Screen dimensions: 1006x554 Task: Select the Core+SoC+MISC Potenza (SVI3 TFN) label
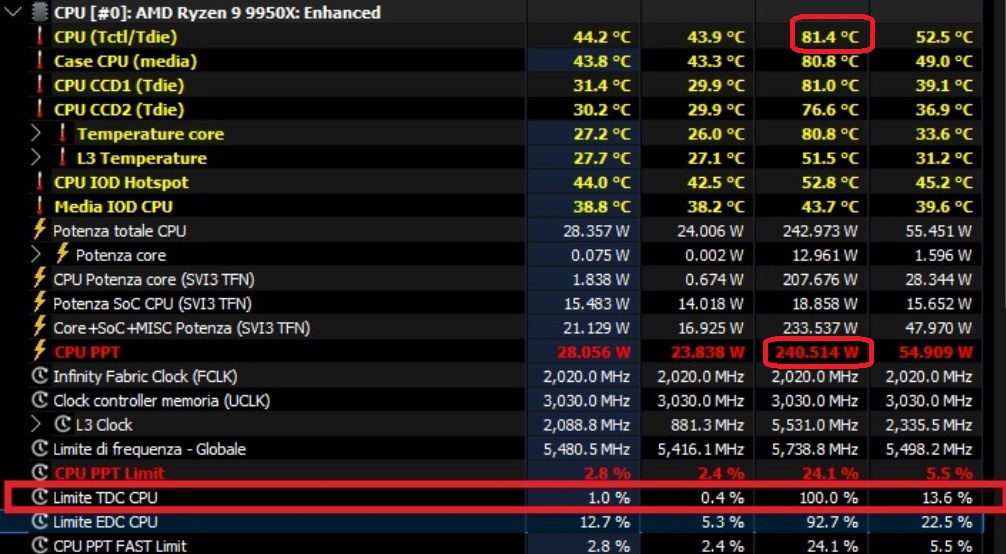click(x=182, y=328)
